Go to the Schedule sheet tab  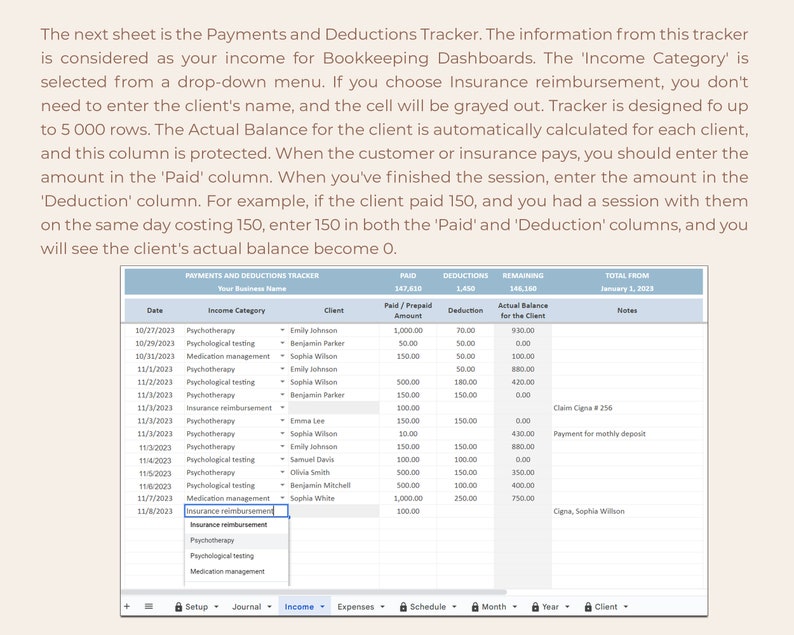tap(428, 607)
